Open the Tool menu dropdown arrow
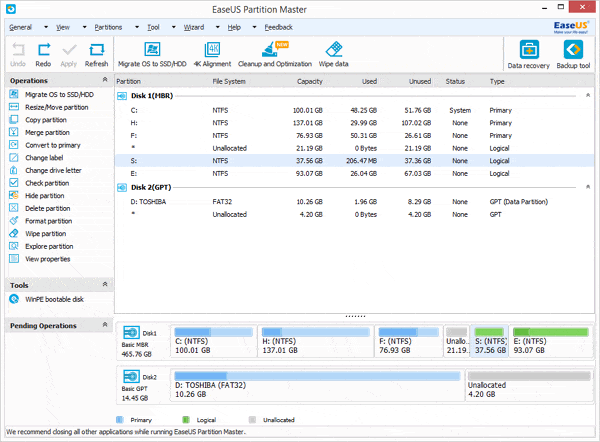 coord(173,27)
